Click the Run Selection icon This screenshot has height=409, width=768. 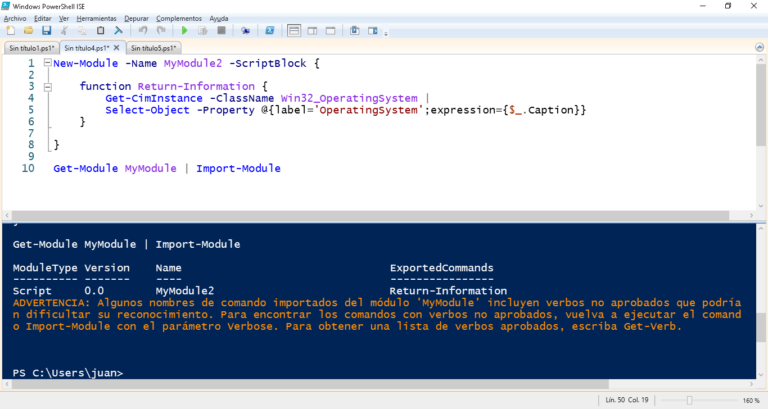(x=203, y=31)
